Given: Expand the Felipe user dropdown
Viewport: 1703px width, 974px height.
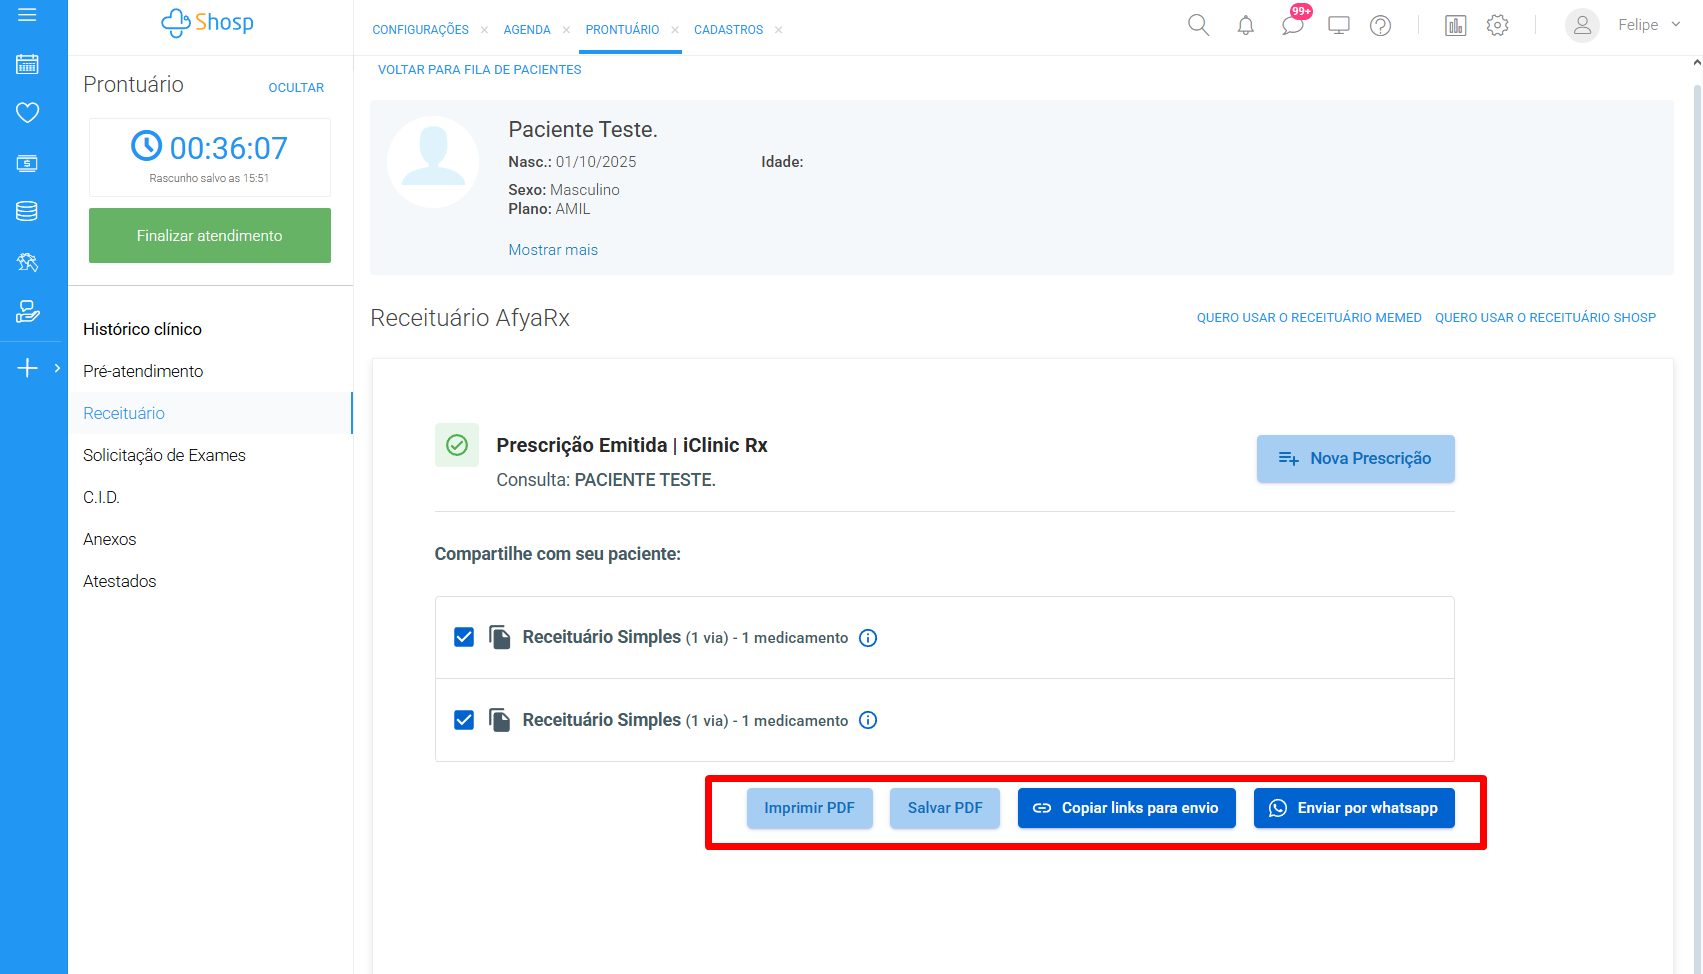Looking at the screenshot, I should [x=1676, y=25].
